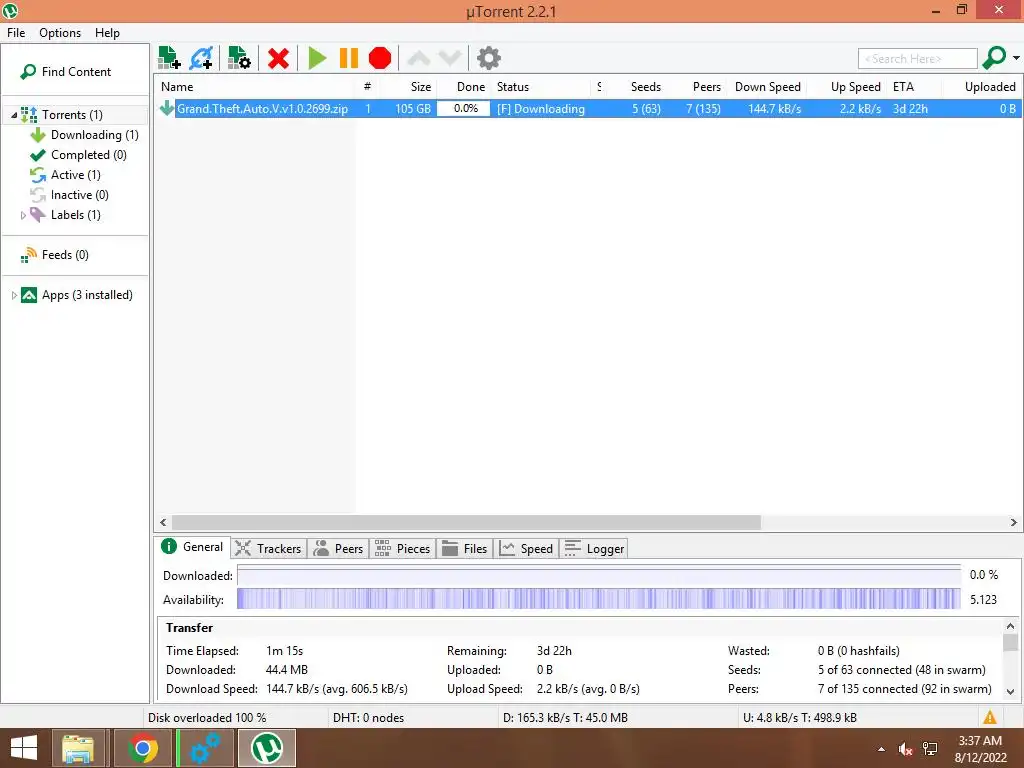
Task: Switch to the Files tab
Action: click(x=465, y=549)
